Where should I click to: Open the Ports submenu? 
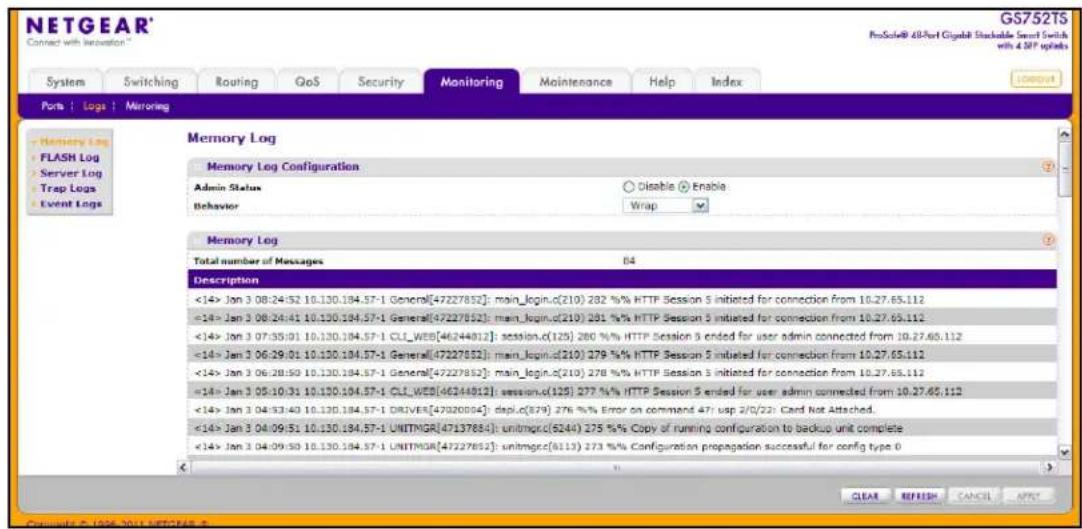pos(52,106)
